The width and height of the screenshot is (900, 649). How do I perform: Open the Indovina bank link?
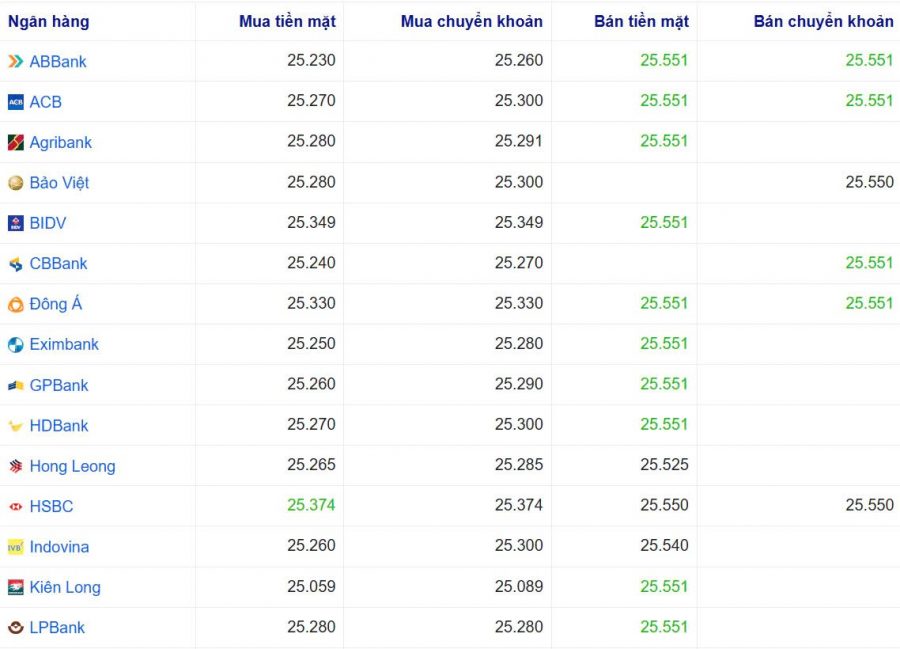[x=59, y=547]
